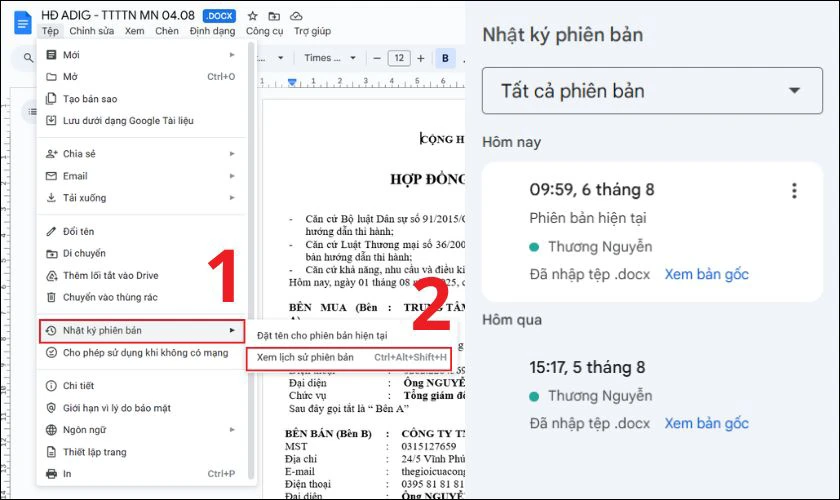Expand the Email submenu

(x=141, y=176)
